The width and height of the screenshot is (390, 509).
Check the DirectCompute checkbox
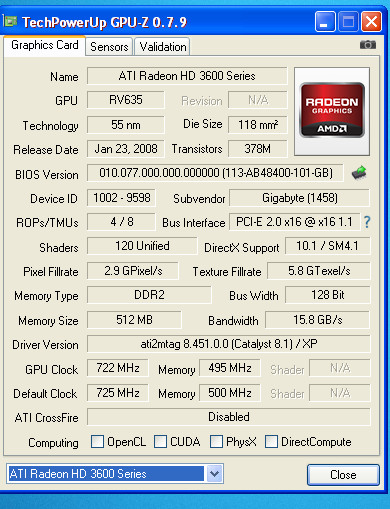271,442
